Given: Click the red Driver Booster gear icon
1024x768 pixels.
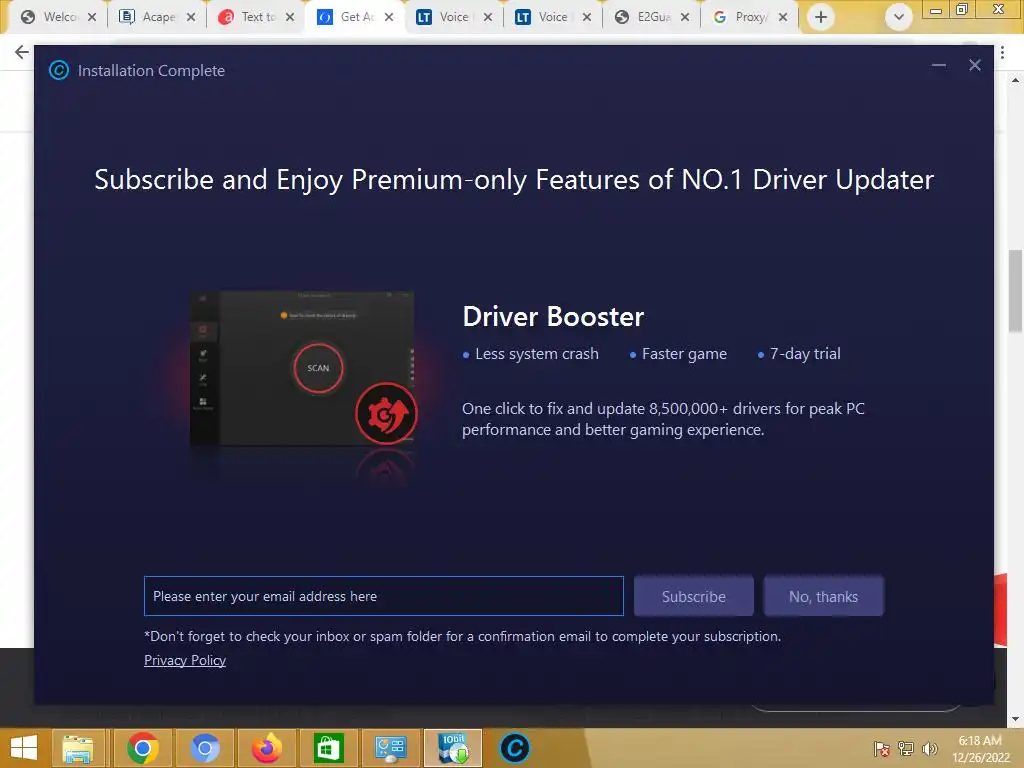Looking at the screenshot, I should pyautogui.click(x=386, y=413).
